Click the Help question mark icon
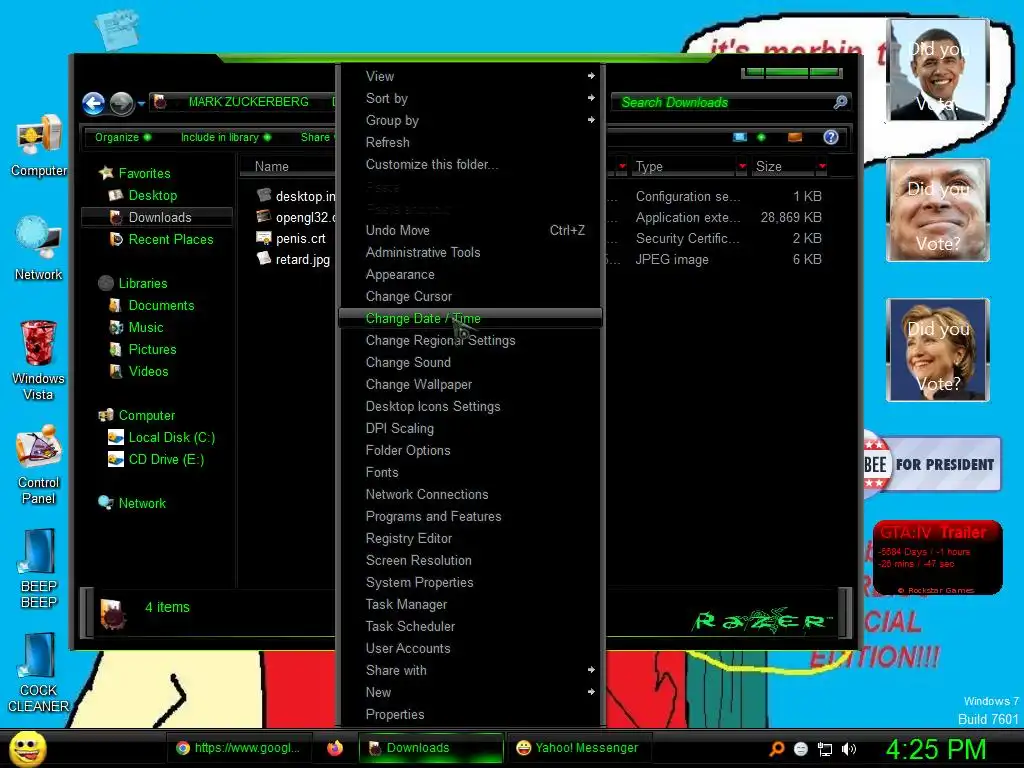Viewport: 1024px width, 768px height. [831, 136]
